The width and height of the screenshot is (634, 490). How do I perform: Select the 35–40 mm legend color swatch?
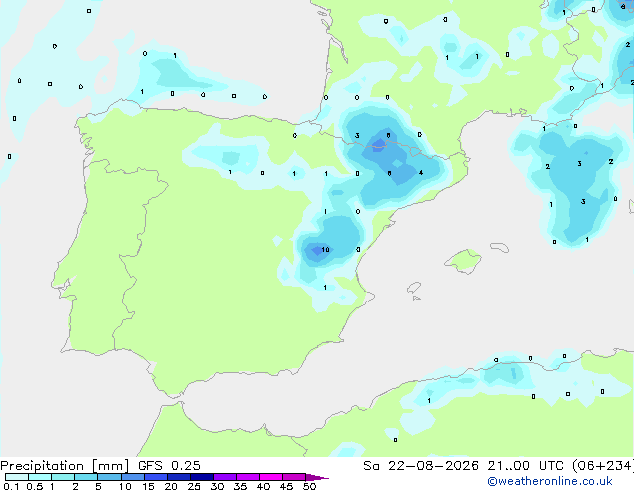247,477
